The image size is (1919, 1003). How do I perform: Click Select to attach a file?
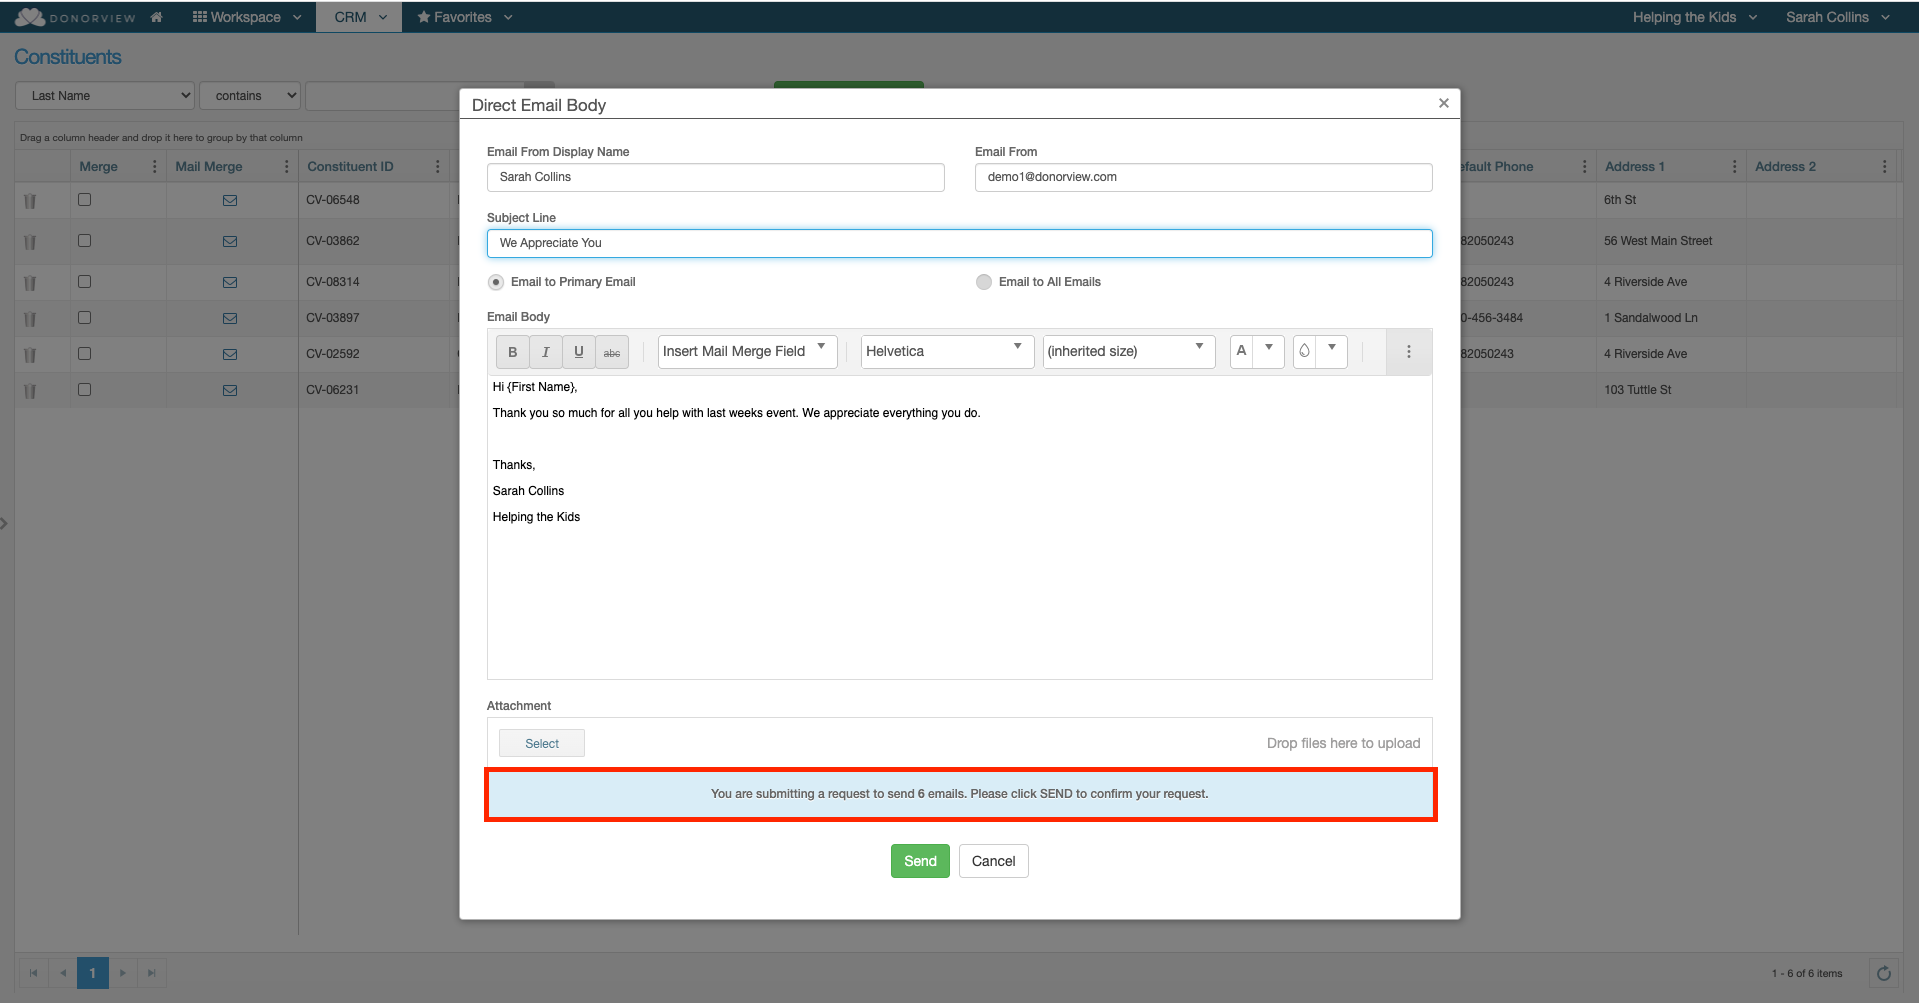coord(541,742)
